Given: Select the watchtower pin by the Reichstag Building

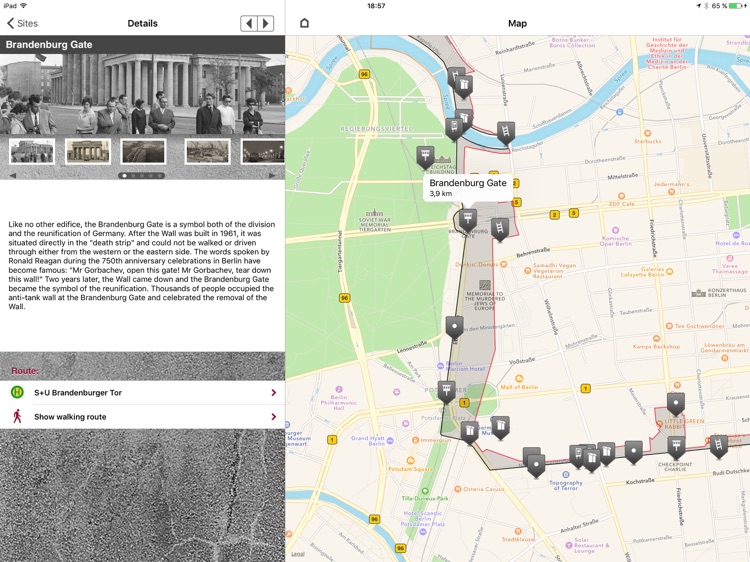Looking at the screenshot, I should click(x=425, y=157).
